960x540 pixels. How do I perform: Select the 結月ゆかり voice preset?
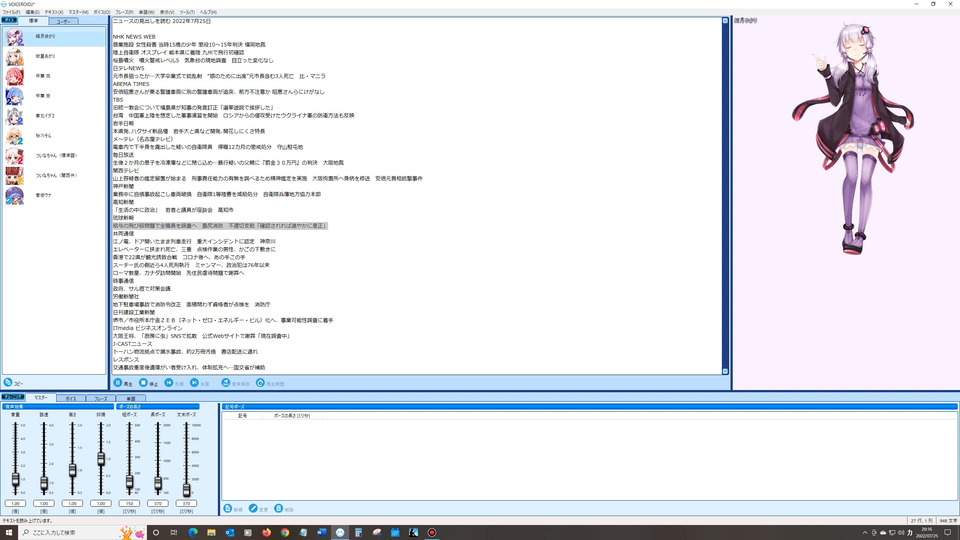(x=54, y=37)
